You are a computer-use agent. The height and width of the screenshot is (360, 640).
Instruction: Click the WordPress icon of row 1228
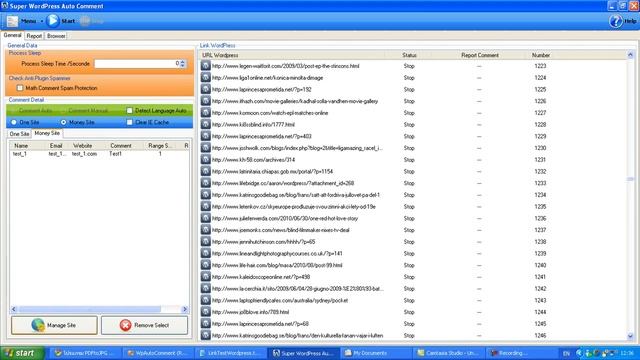point(206,124)
